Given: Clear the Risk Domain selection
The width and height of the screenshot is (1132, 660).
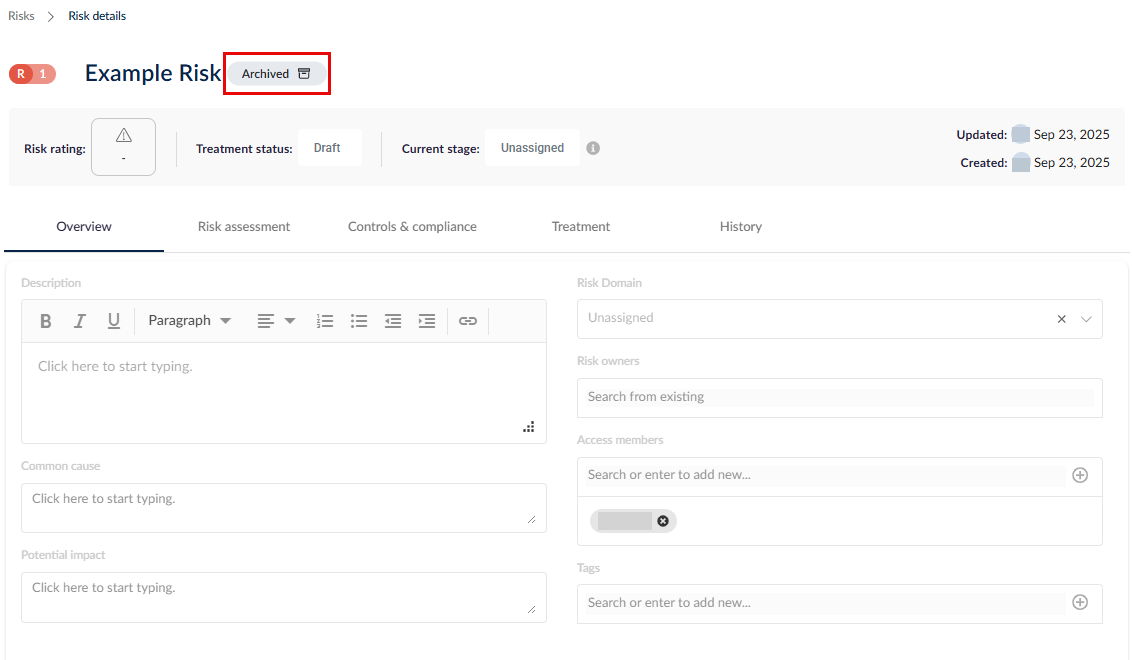Looking at the screenshot, I should (x=1062, y=319).
